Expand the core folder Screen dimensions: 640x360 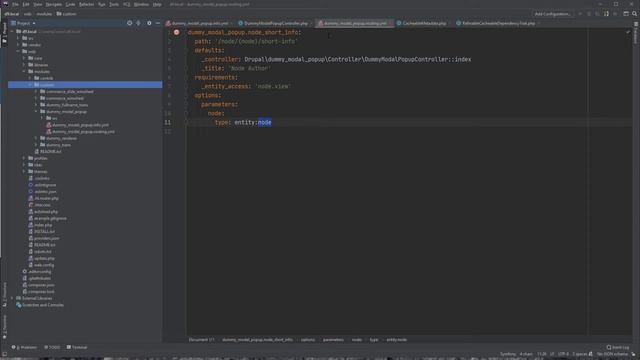pos(24,58)
